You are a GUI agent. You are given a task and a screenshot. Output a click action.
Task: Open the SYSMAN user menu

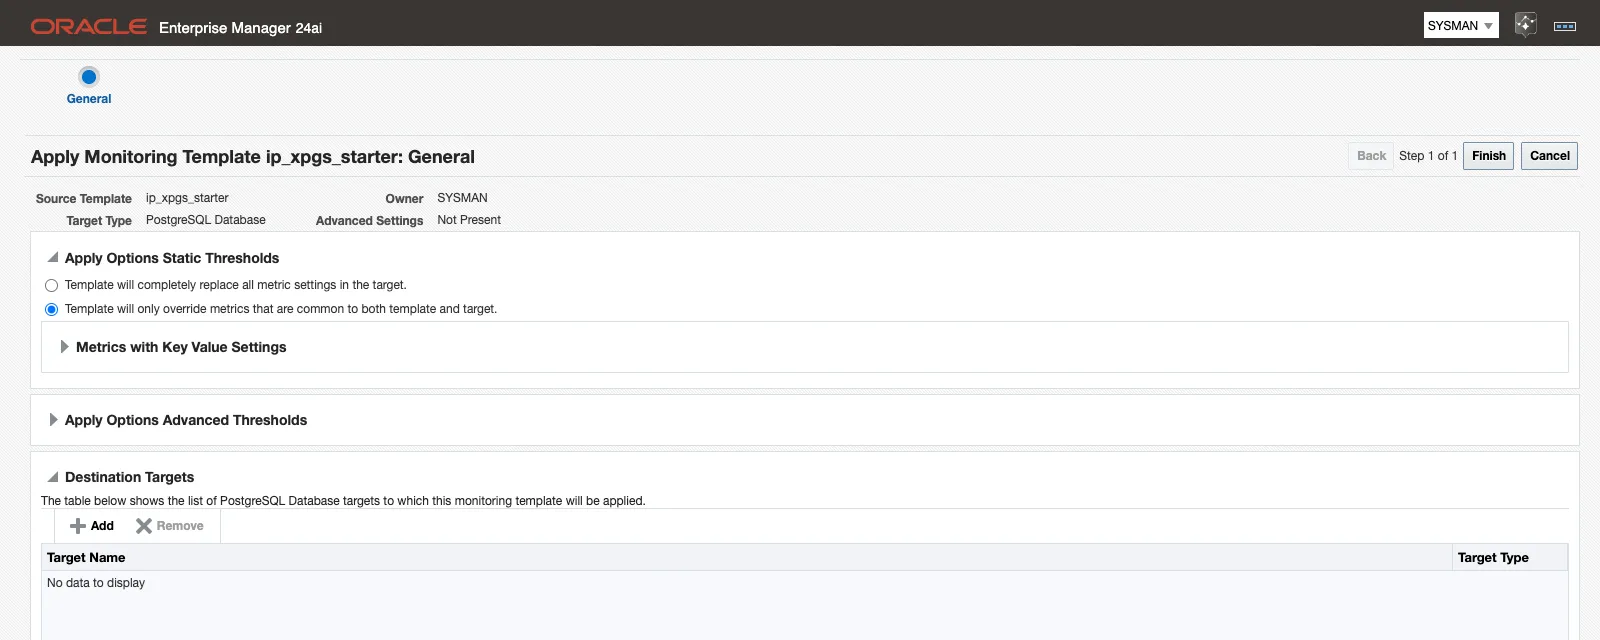[x=1460, y=25]
